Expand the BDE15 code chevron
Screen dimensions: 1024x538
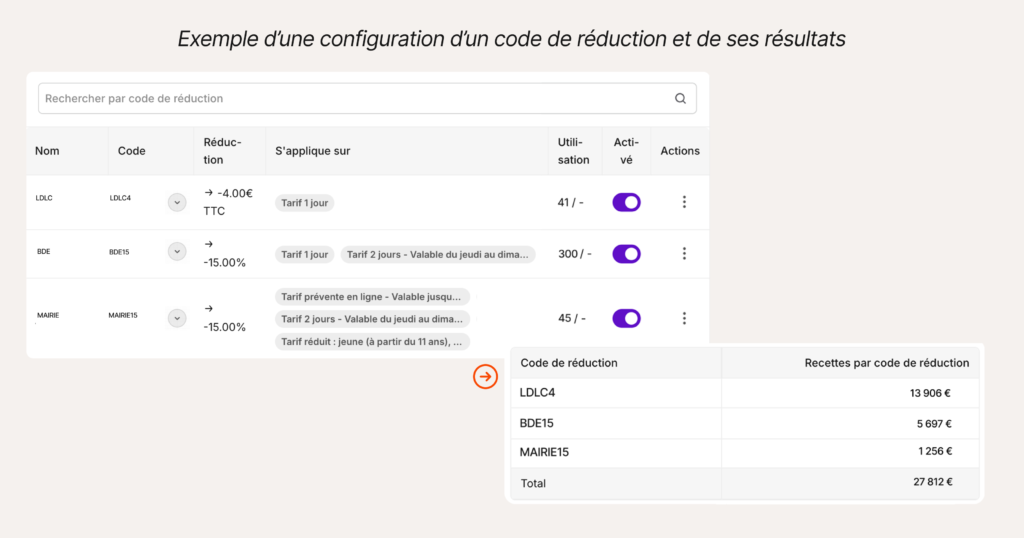177,251
